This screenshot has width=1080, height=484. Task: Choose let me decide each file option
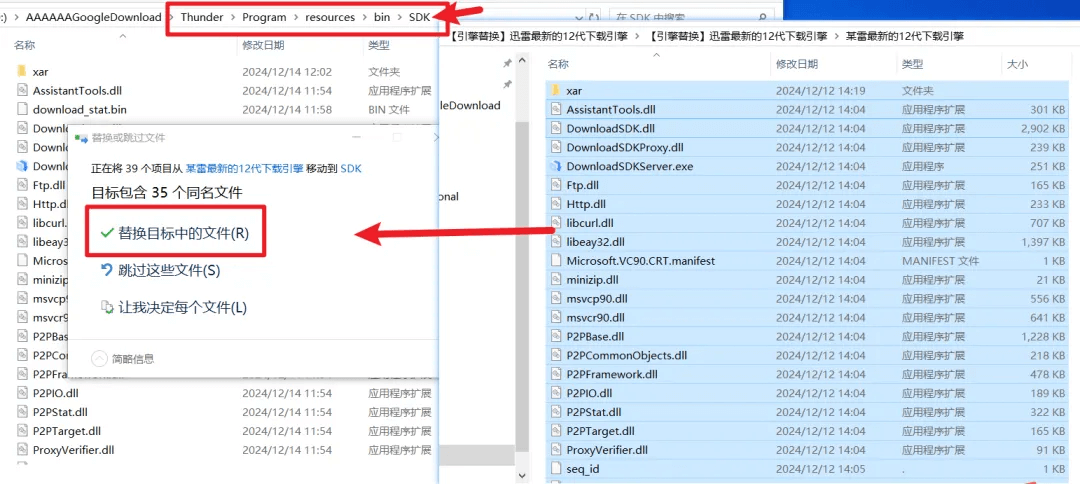point(174,308)
